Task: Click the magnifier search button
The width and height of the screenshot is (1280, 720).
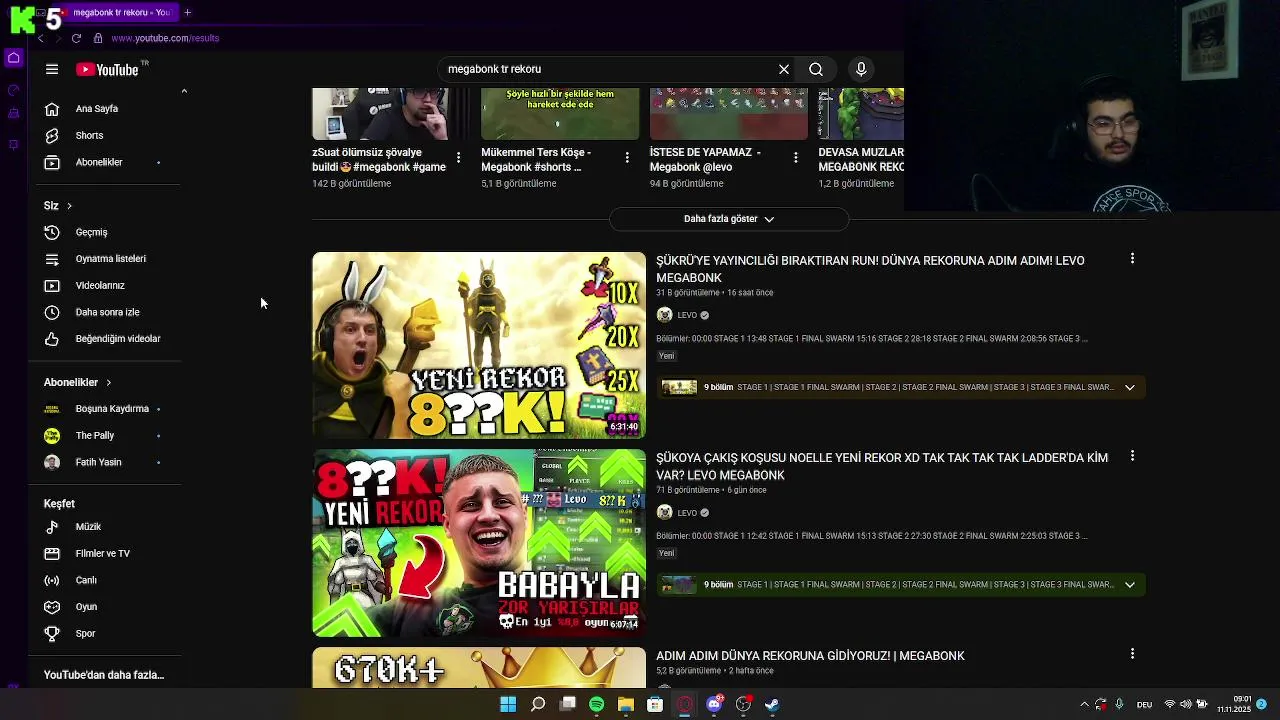Action: tap(816, 69)
